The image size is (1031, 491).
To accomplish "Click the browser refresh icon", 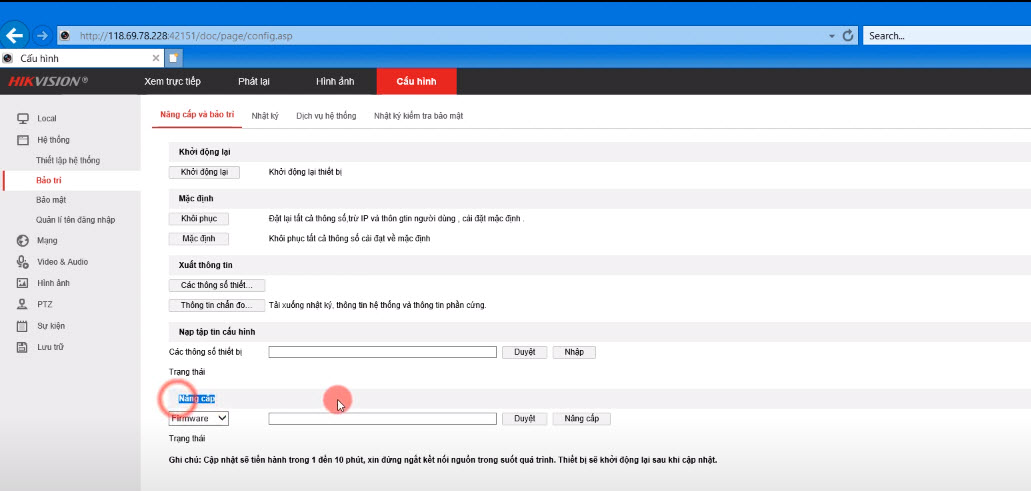I will pyautogui.click(x=848, y=35).
